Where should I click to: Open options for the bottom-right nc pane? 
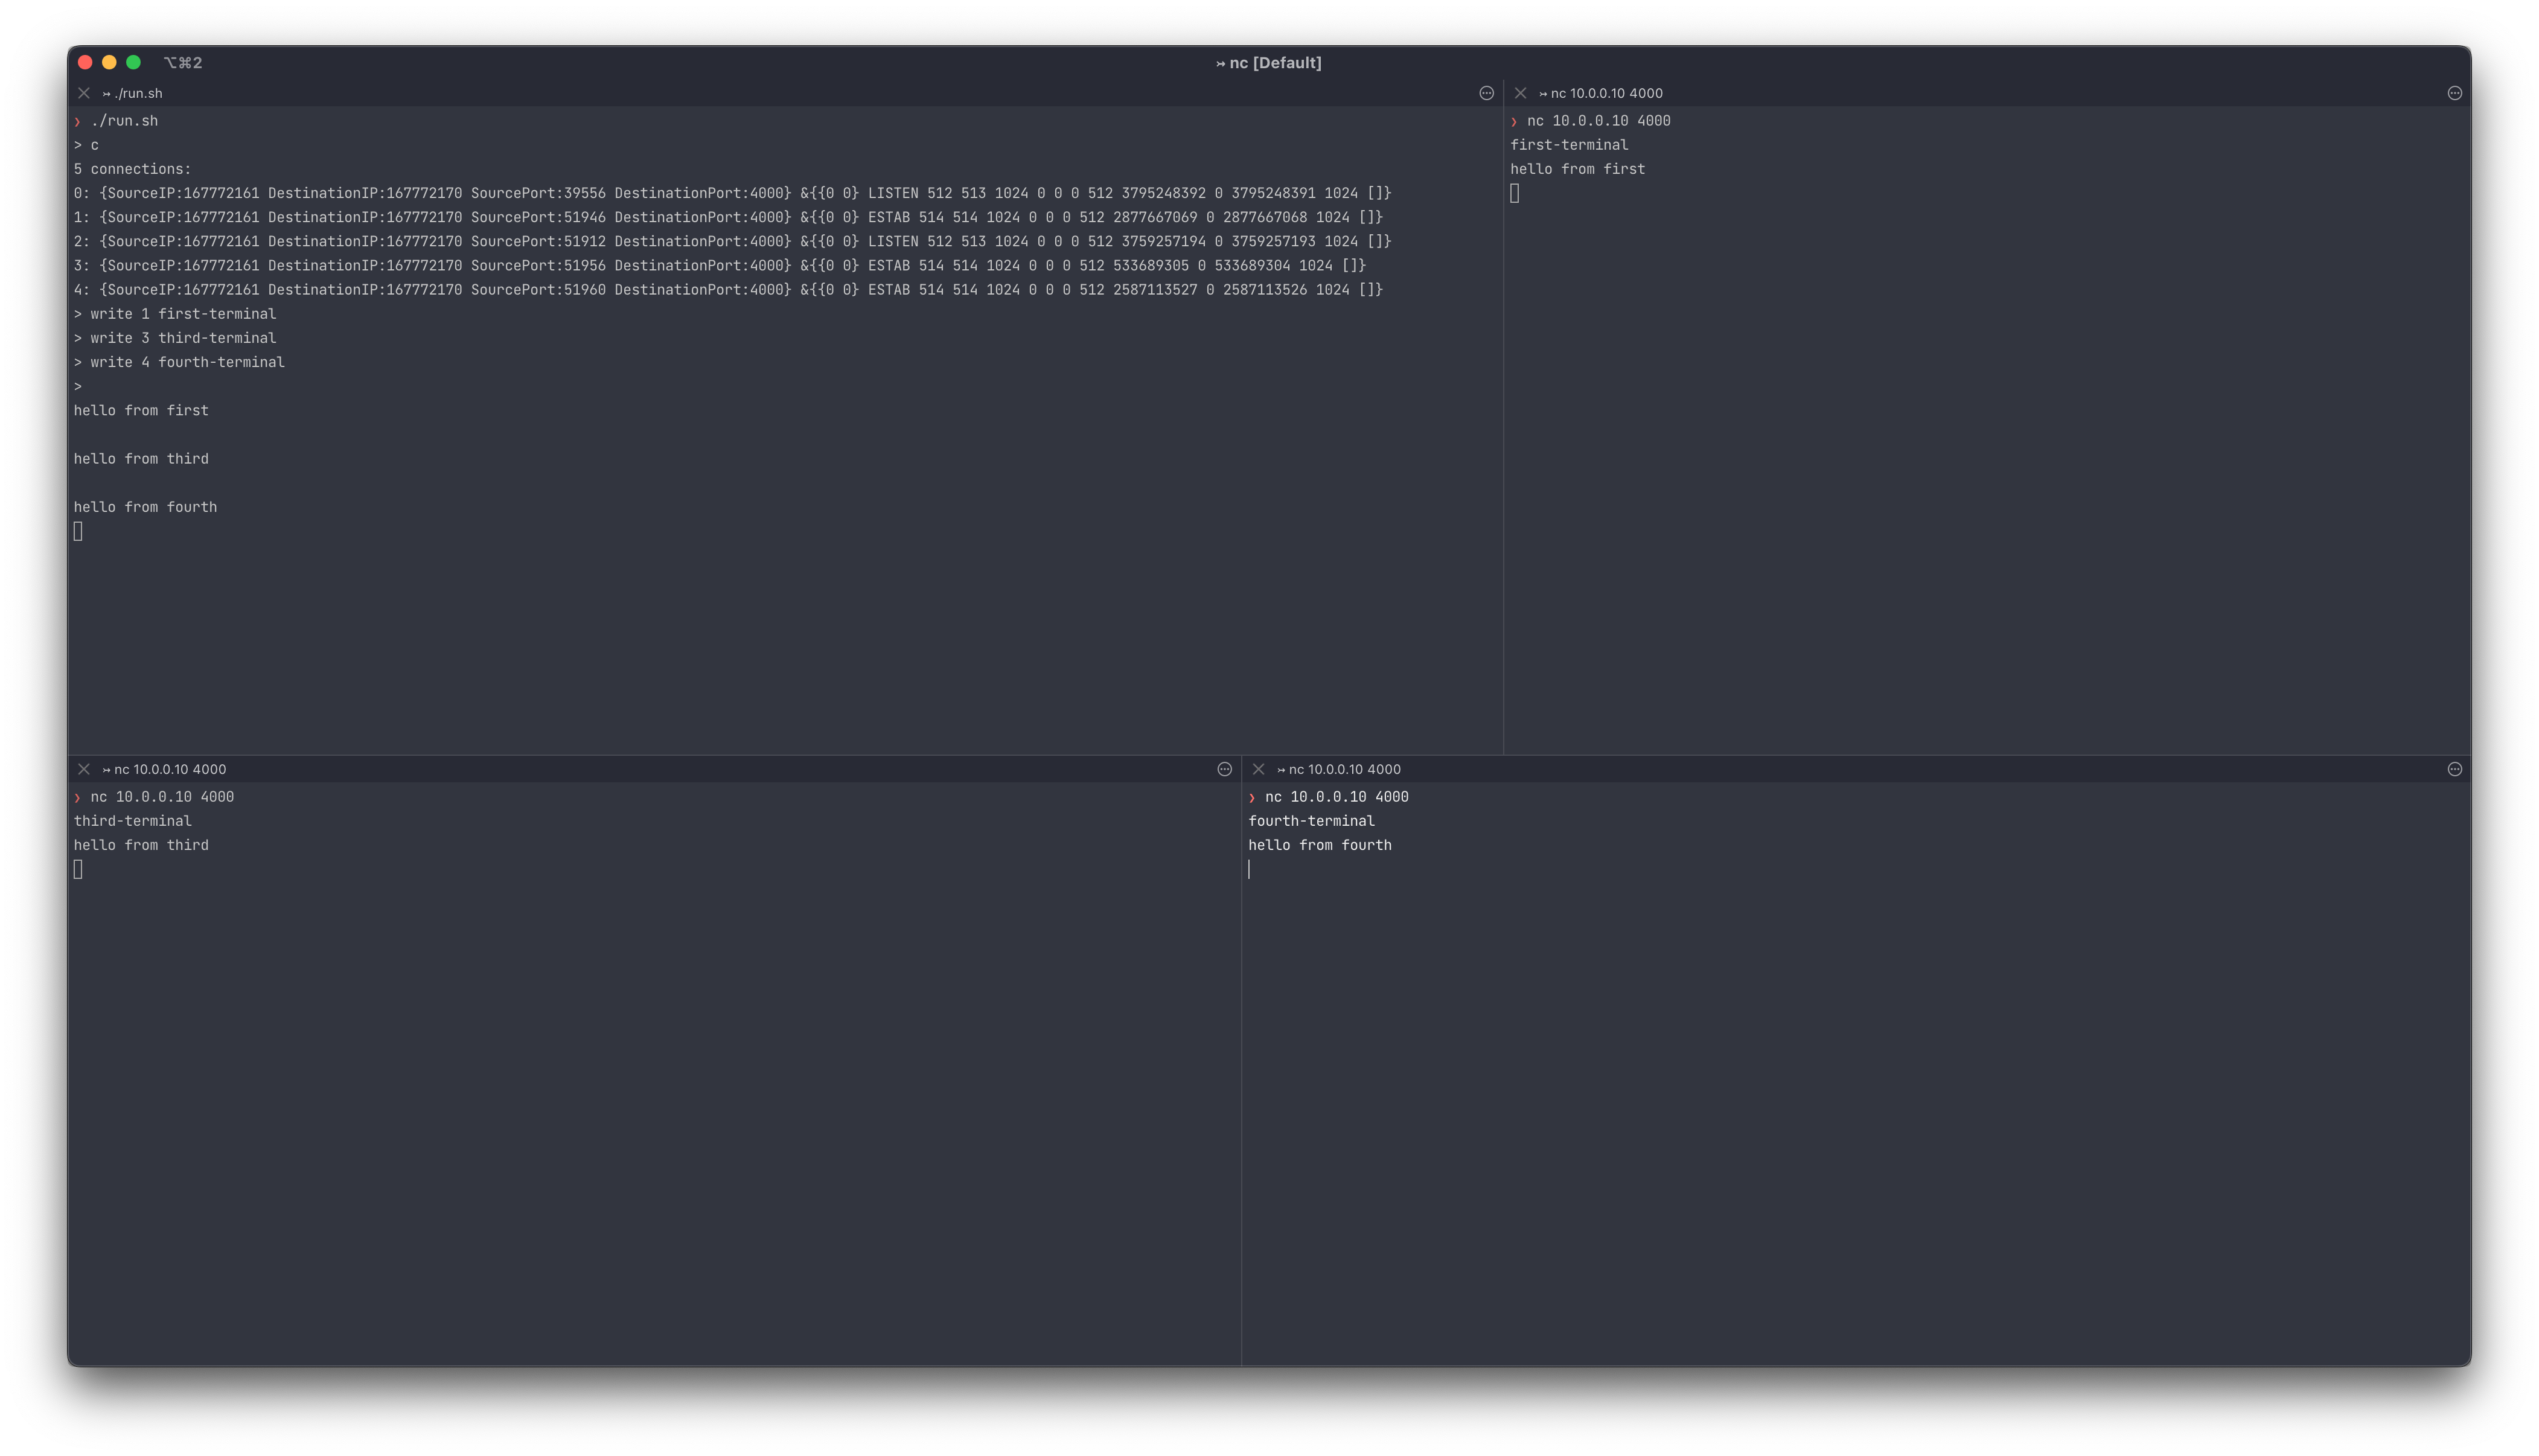tap(2454, 769)
